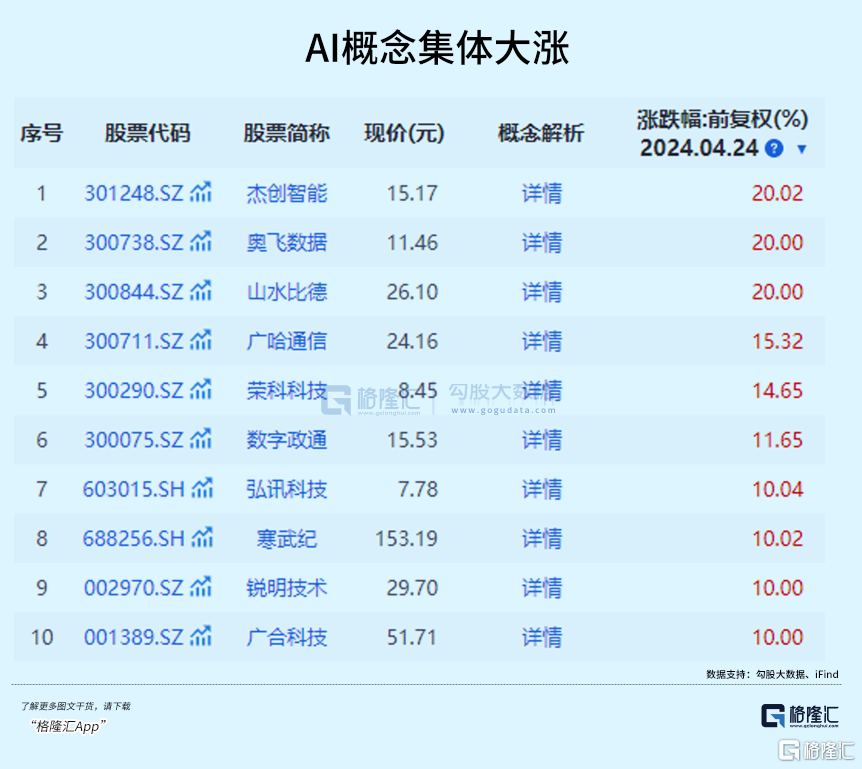Sort by 涨跌幅:前复权(%) column header
The image size is (862, 769).
721,120
